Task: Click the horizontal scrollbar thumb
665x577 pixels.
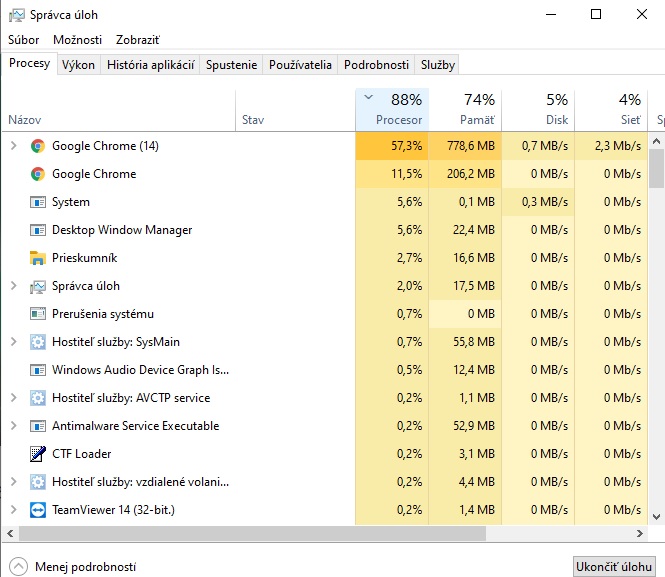Action: click(252, 533)
